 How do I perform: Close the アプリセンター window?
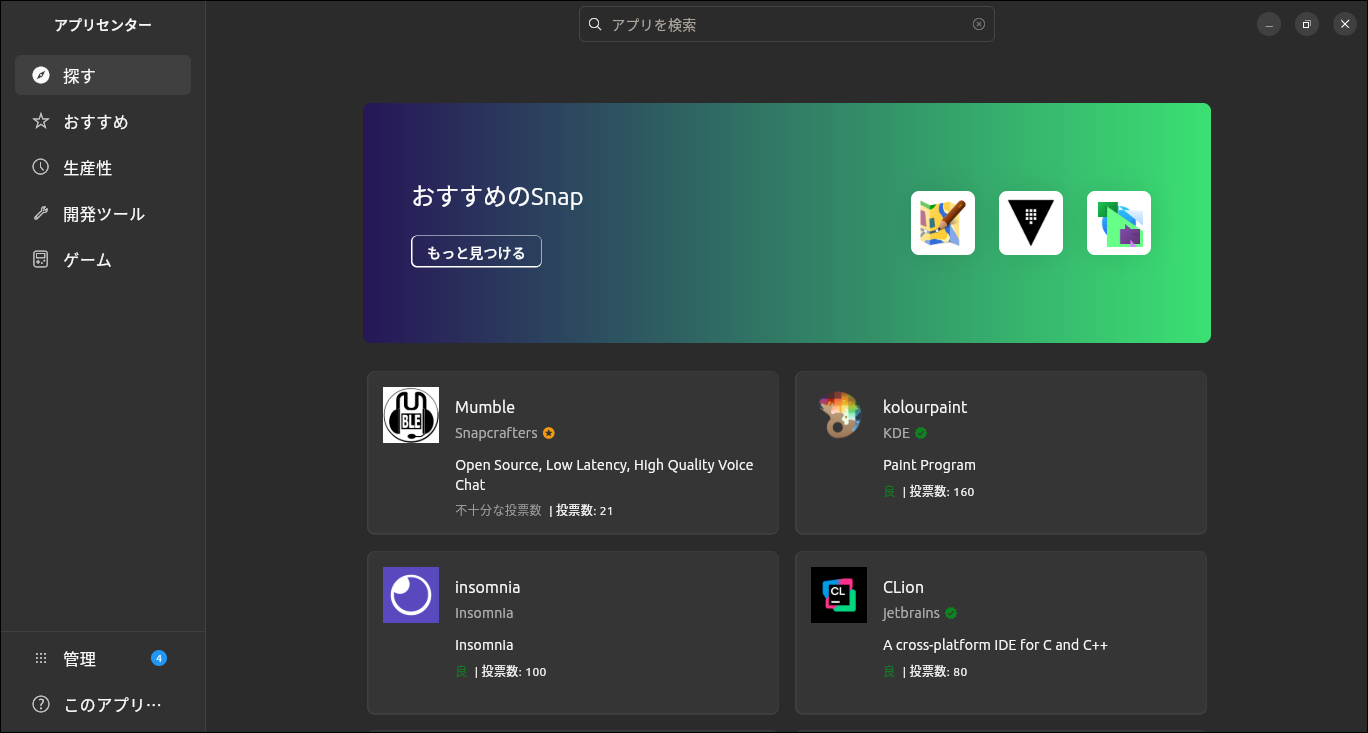point(1345,24)
